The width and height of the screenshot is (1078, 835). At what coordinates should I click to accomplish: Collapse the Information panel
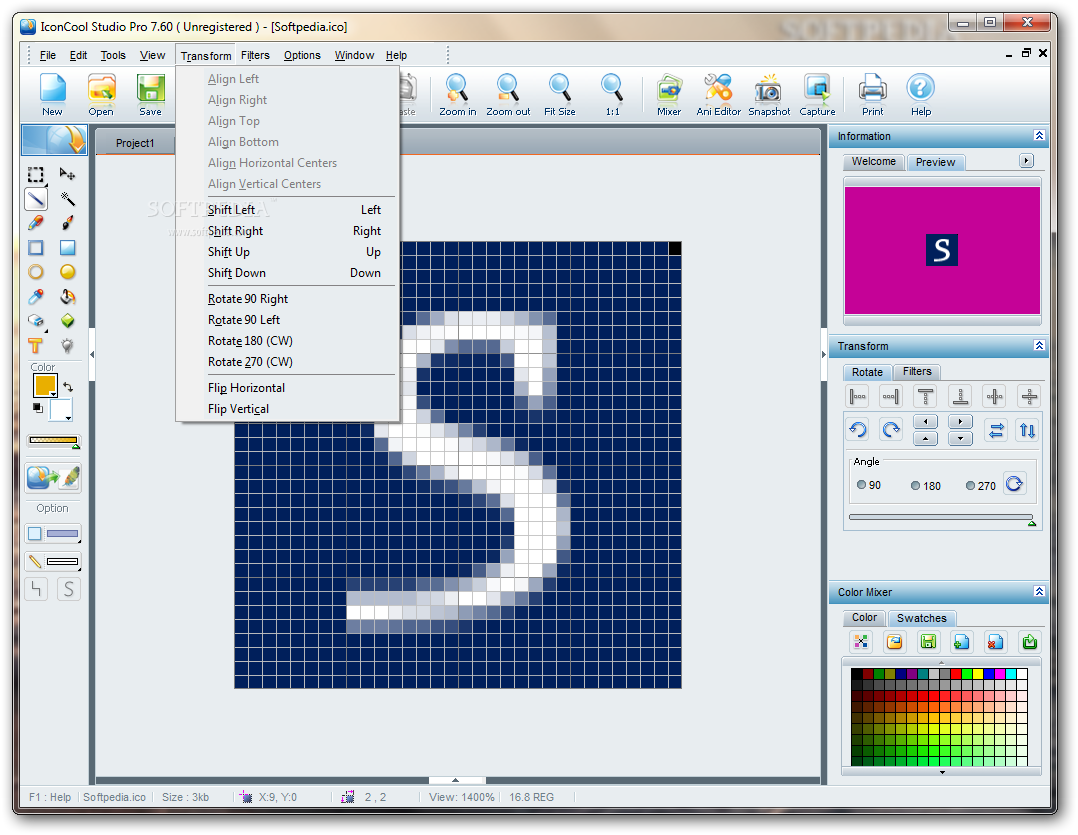tap(1039, 136)
